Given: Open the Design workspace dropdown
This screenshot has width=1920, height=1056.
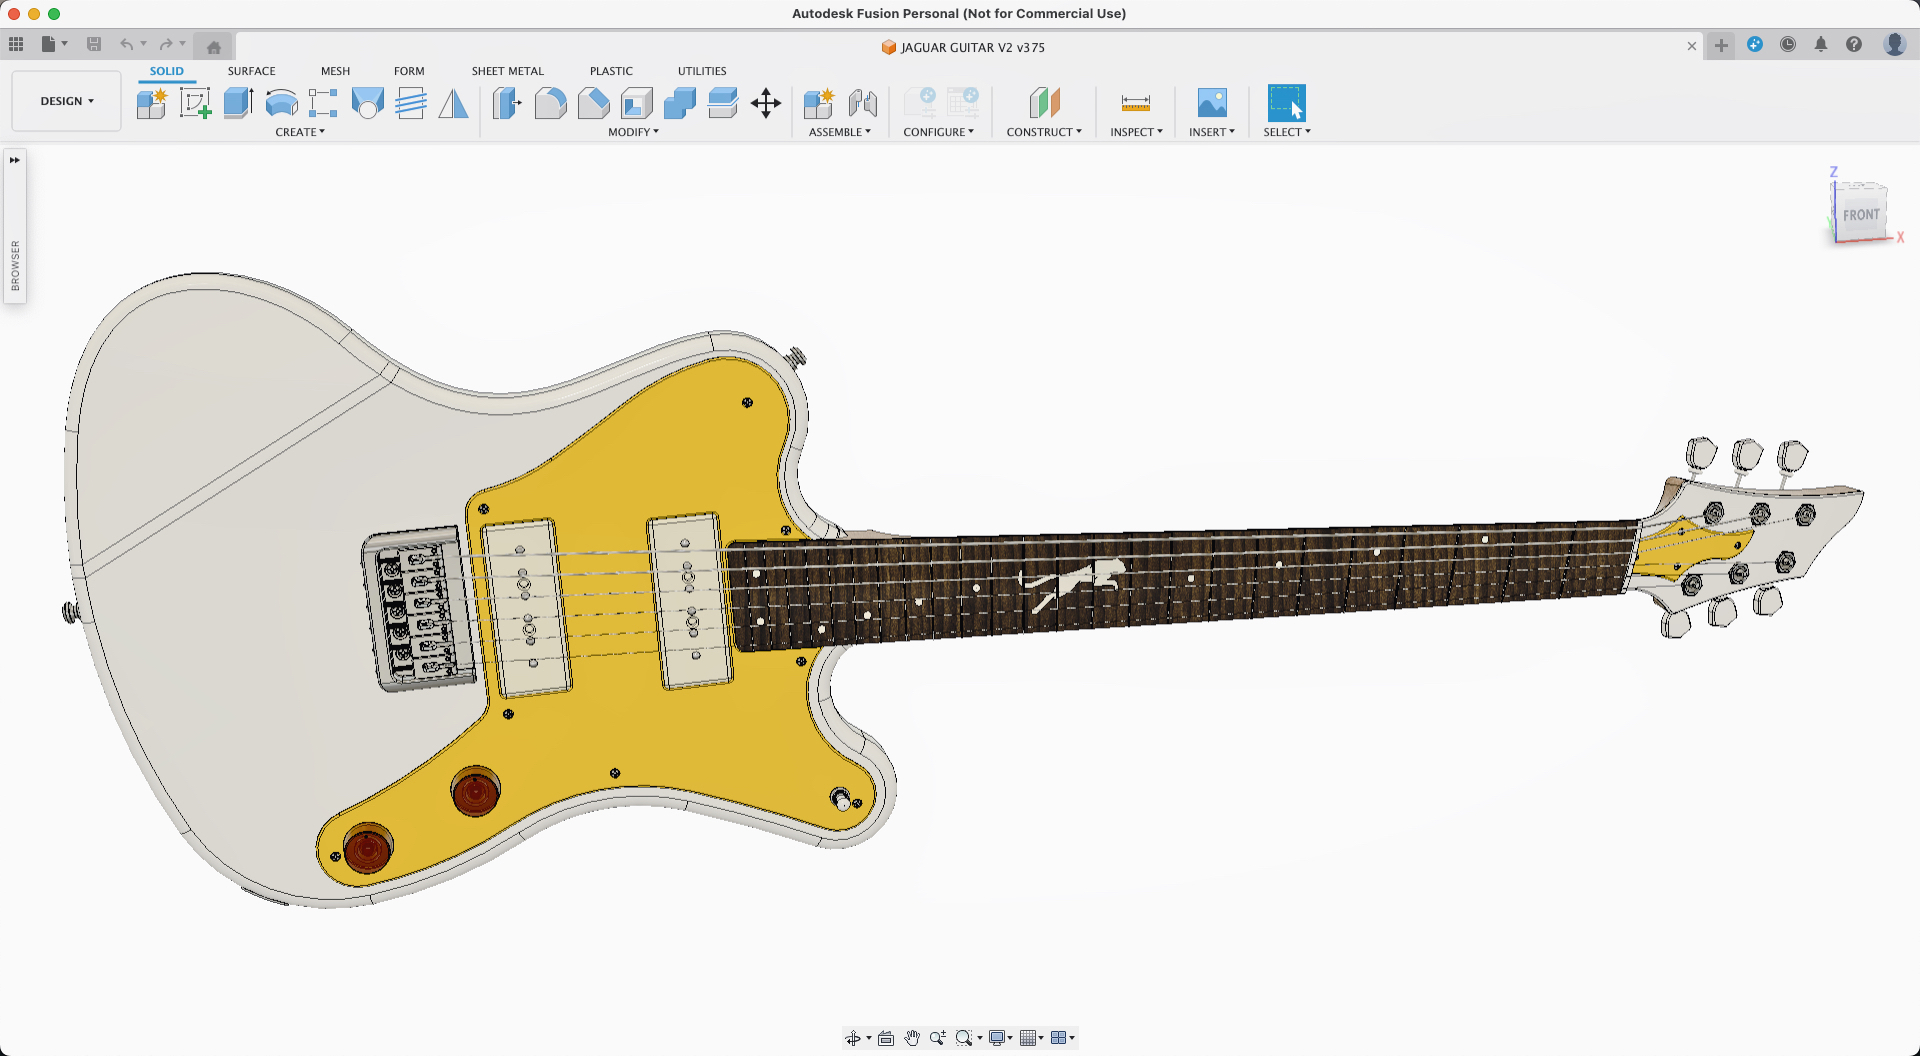Looking at the screenshot, I should [x=67, y=101].
